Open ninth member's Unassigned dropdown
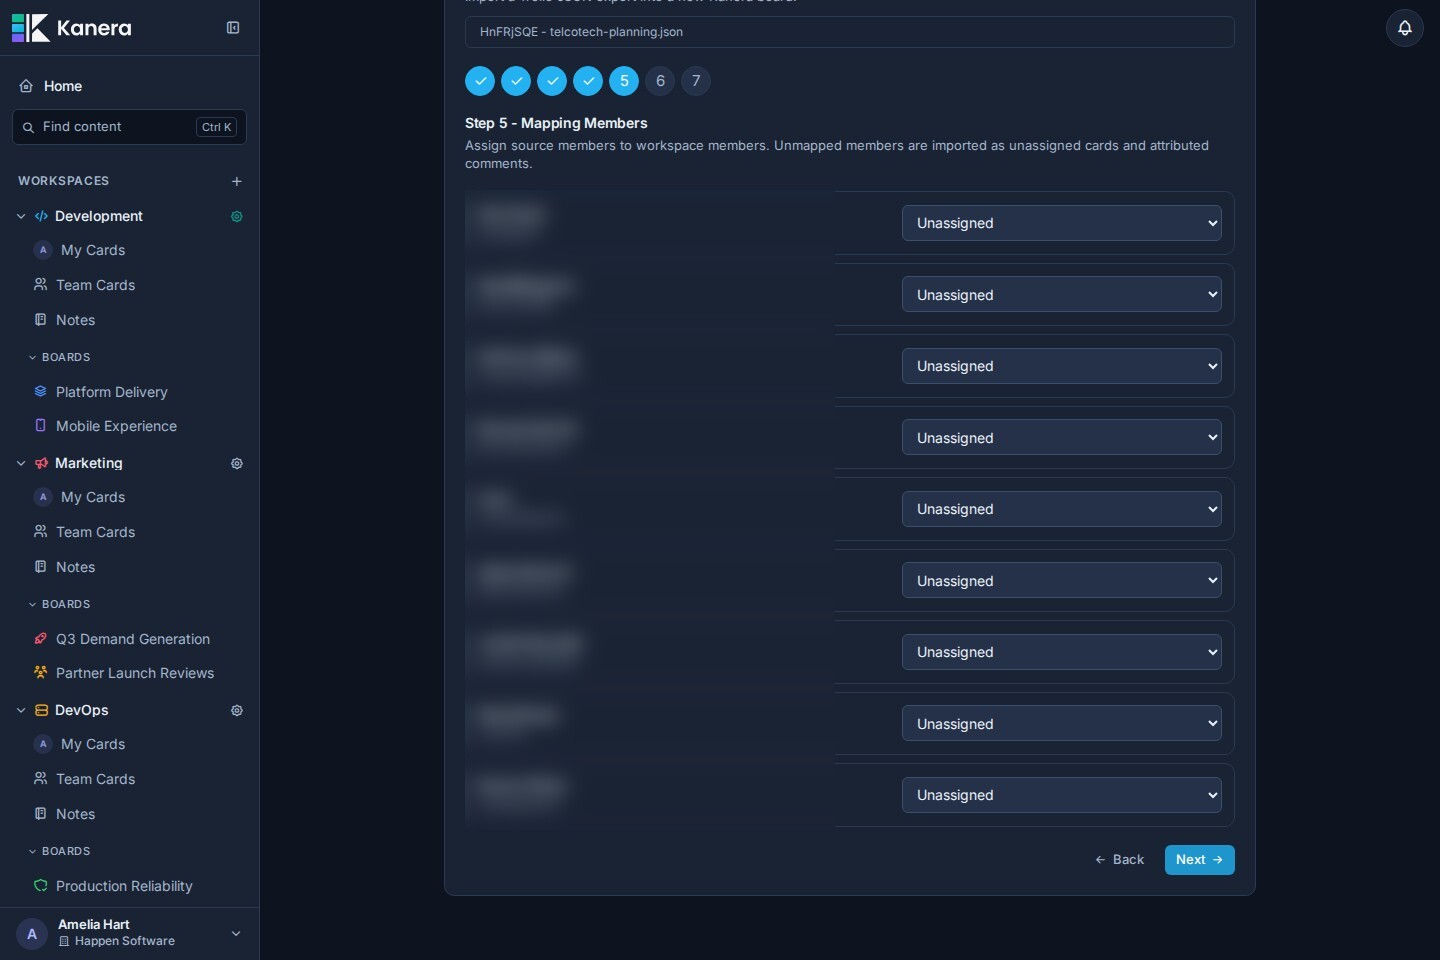Screen dimensions: 1440x960 tap(1061, 795)
